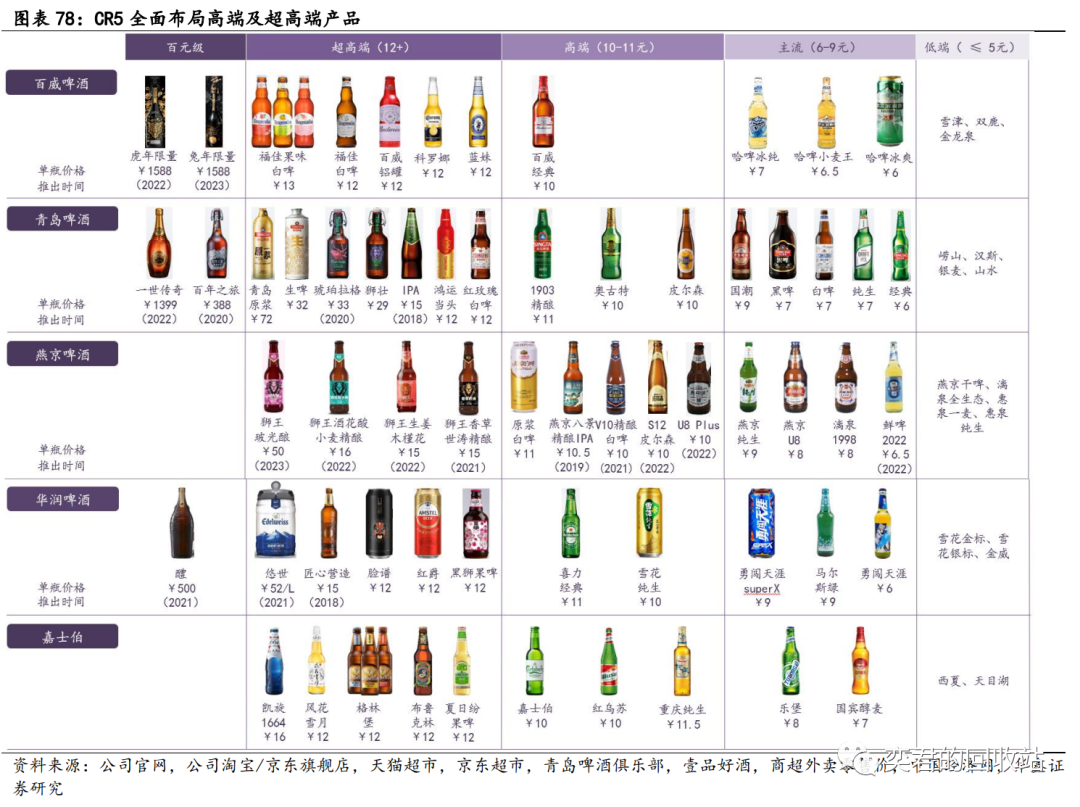The height and width of the screenshot is (807, 1080).
Task: Select the 原浆白啤 yellow can image
Action: coord(523,377)
